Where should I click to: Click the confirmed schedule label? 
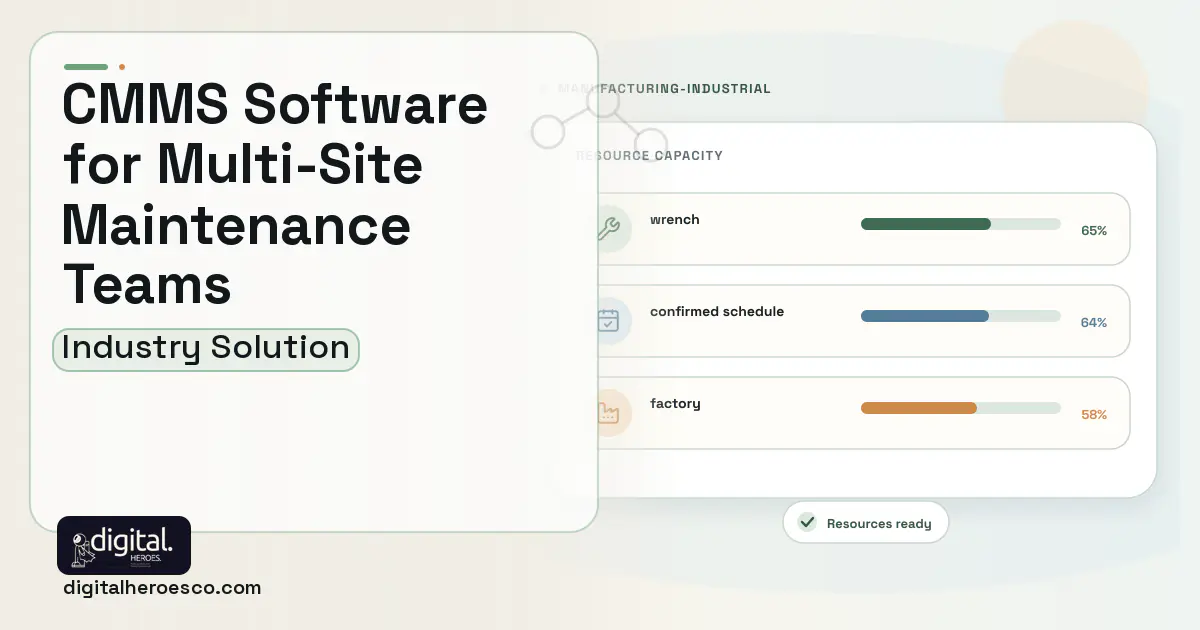point(717,312)
